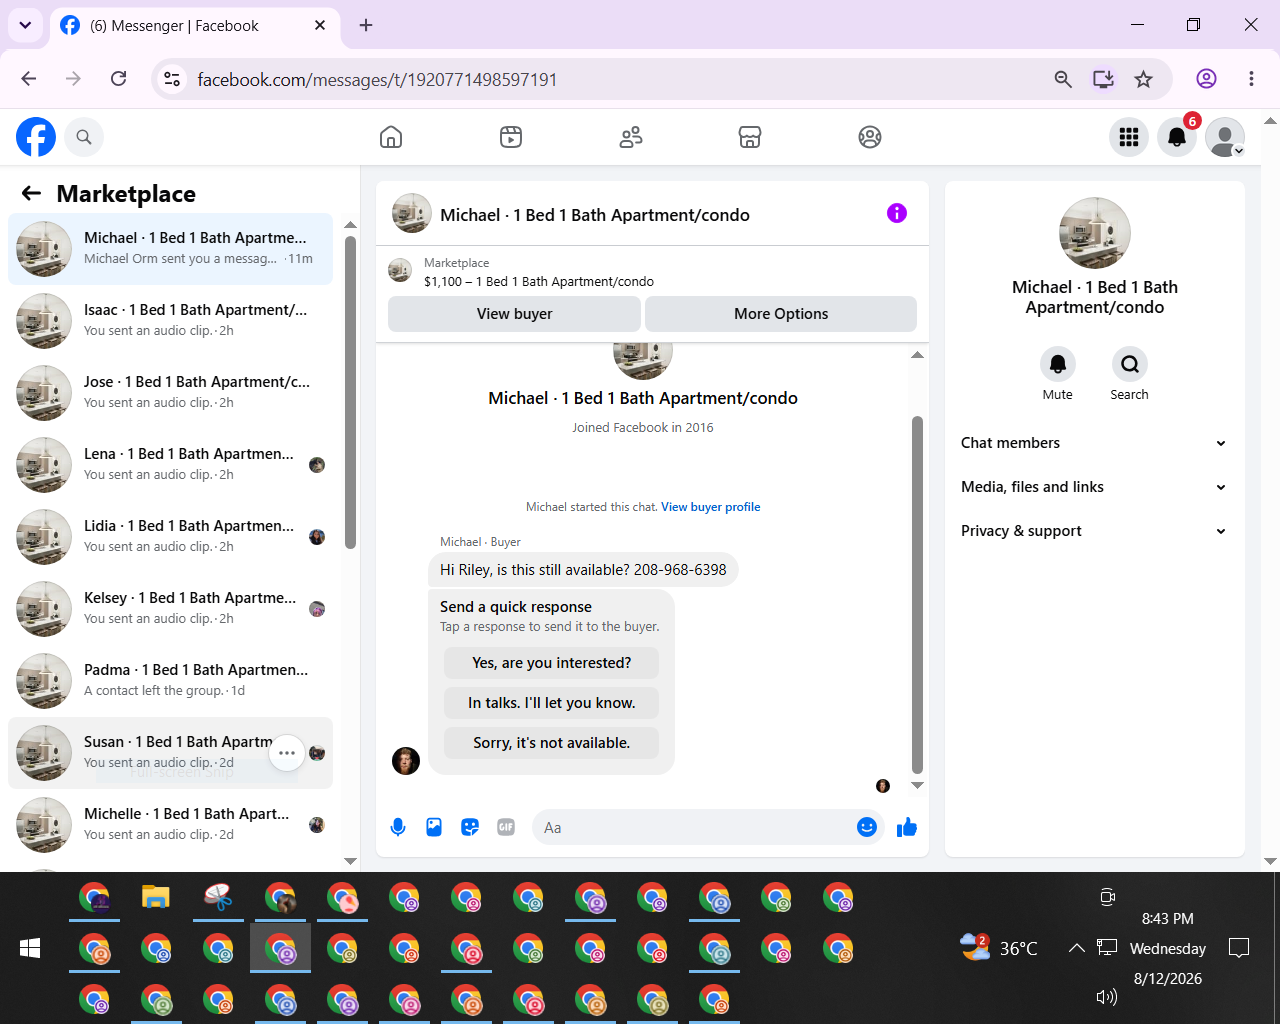Image resolution: width=1280 pixels, height=1024 pixels.
Task: Expand Privacy & support section
Action: (1094, 531)
